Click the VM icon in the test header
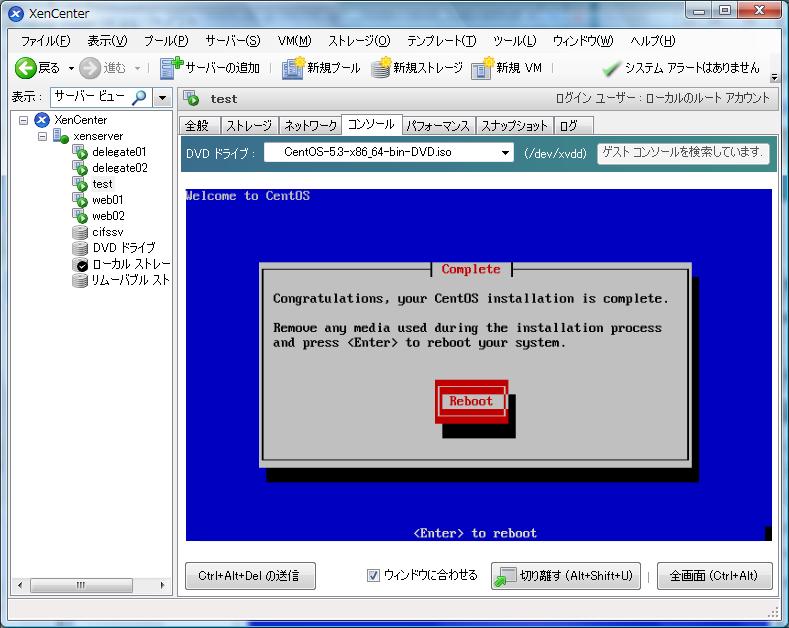 click(x=191, y=98)
